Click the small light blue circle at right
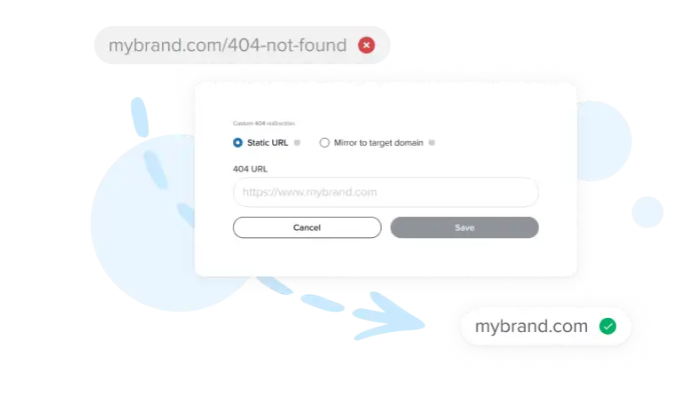 pos(647,212)
